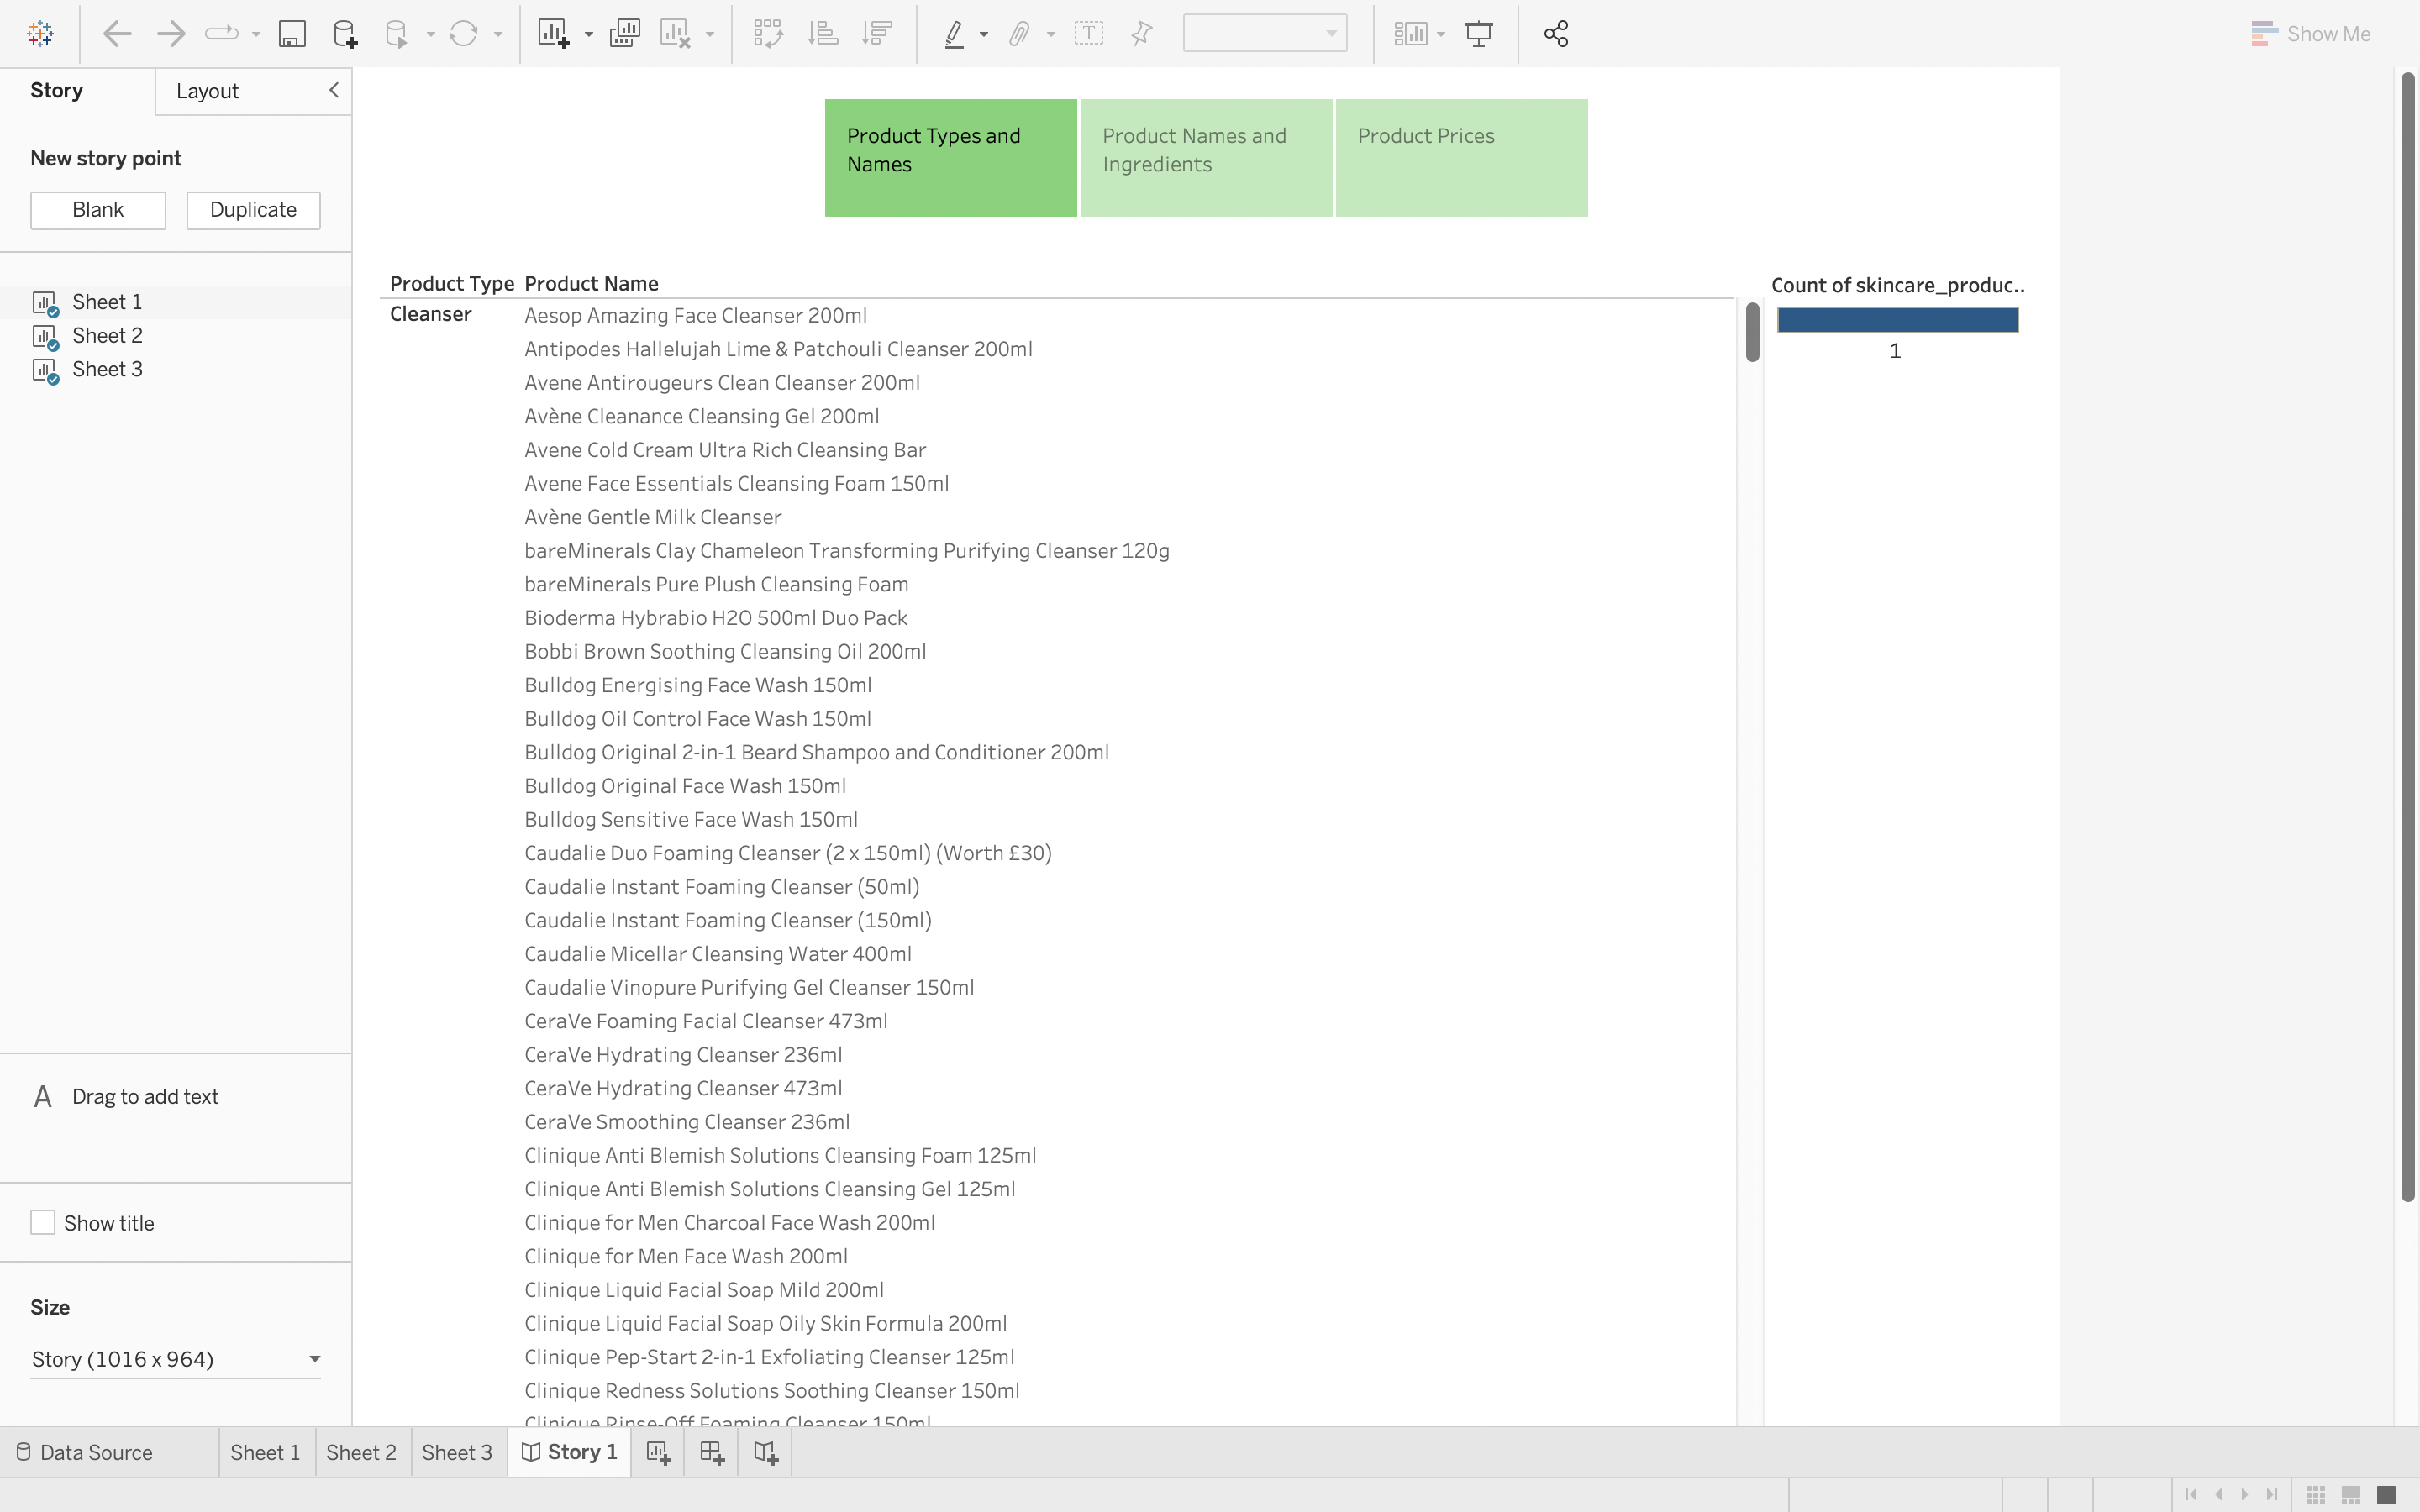The height and width of the screenshot is (1512, 2420).
Task: Click the Swap rows and columns icon
Action: click(x=768, y=34)
